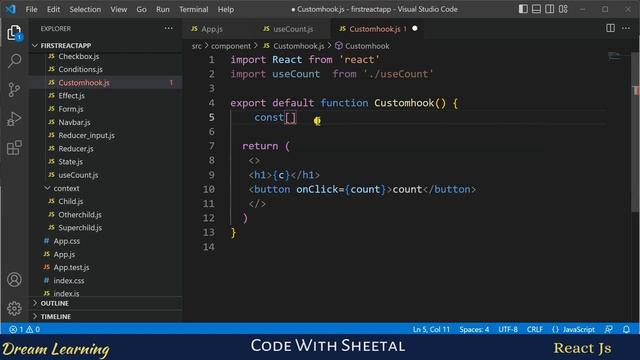Screen dimensions: 640x360
Task: Open the Search view icon
Action: (x=14, y=61)
